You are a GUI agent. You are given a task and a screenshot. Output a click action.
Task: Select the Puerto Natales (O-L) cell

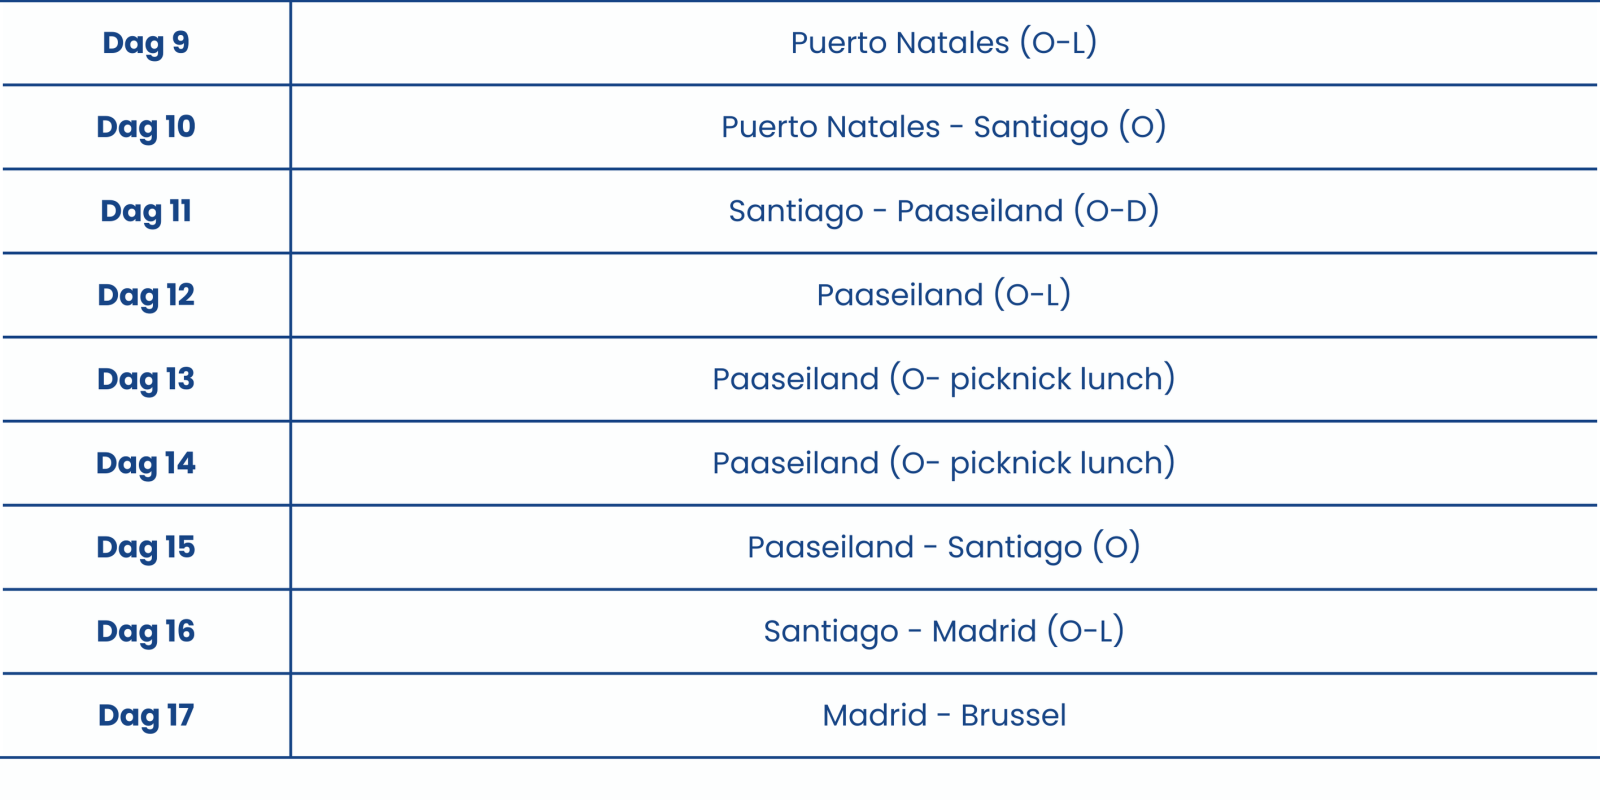[x=943, y=43]
